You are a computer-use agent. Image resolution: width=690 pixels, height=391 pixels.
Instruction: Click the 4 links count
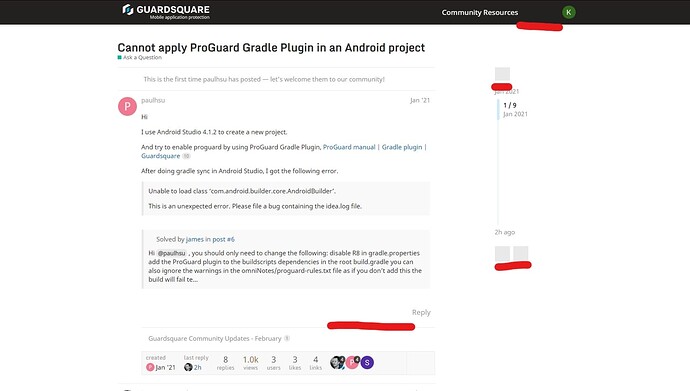[x=316, y=362]
